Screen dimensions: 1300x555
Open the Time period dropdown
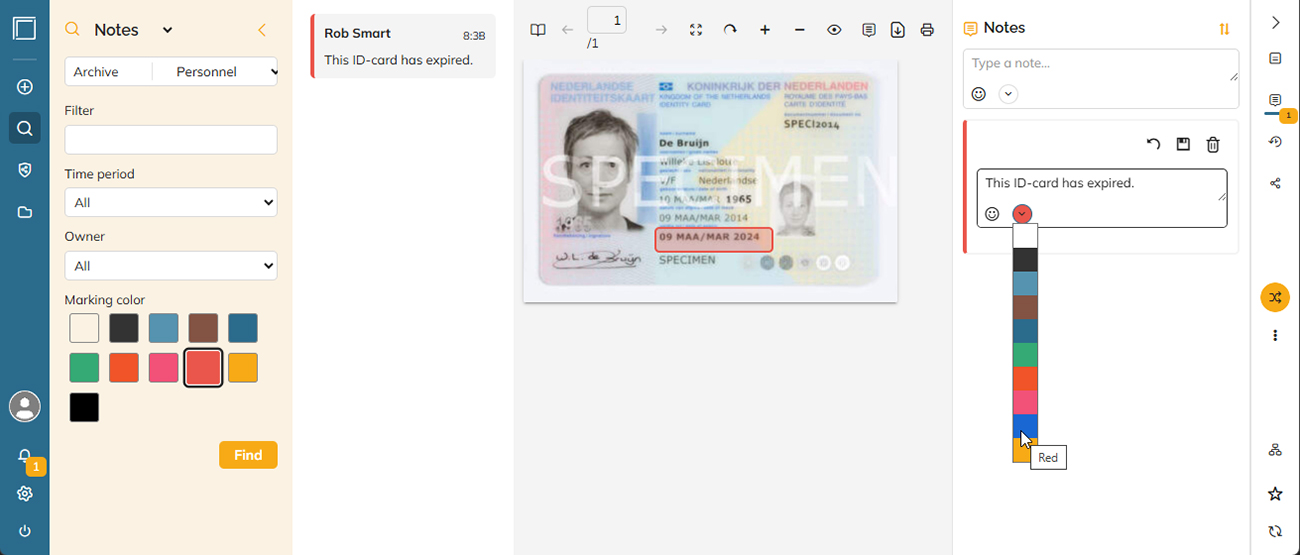click(x=171, y=202)
